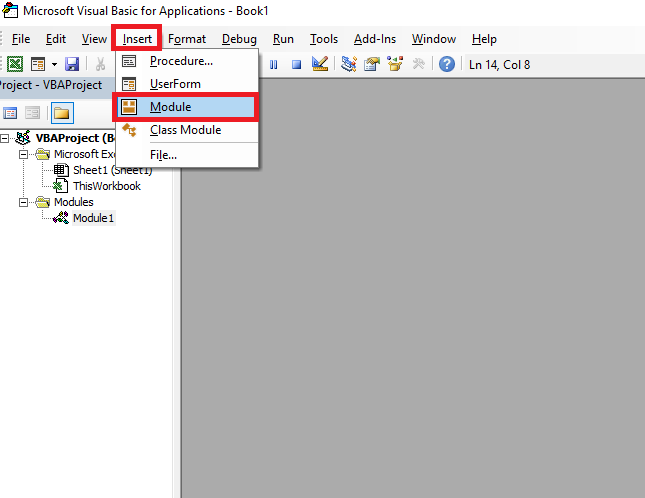Click the Project - VBAProject pane title

[x=51, y=85]
